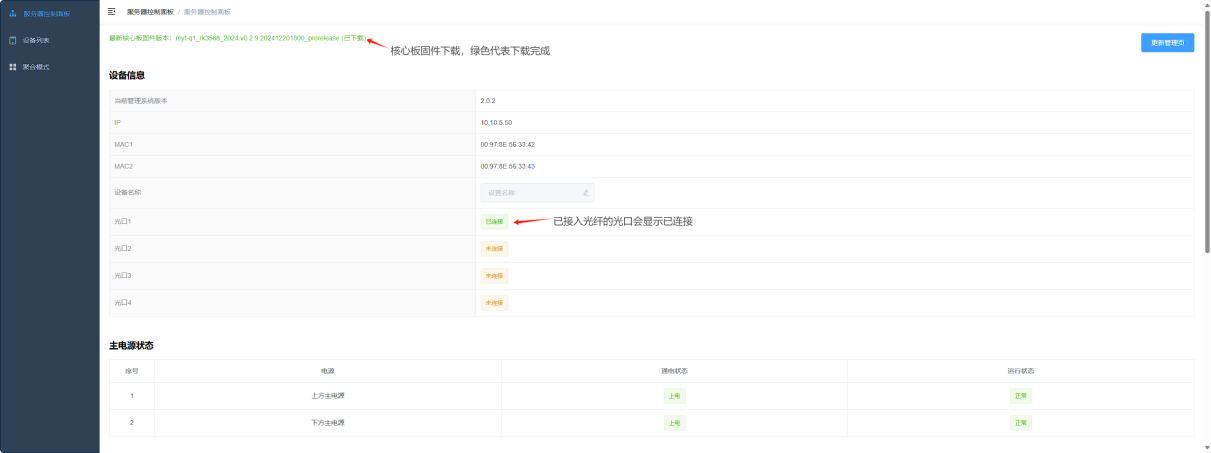Open 聚合模式 in the sidebar menu
This screenshot has height=453, width=1211.
[x=37, y=67]
